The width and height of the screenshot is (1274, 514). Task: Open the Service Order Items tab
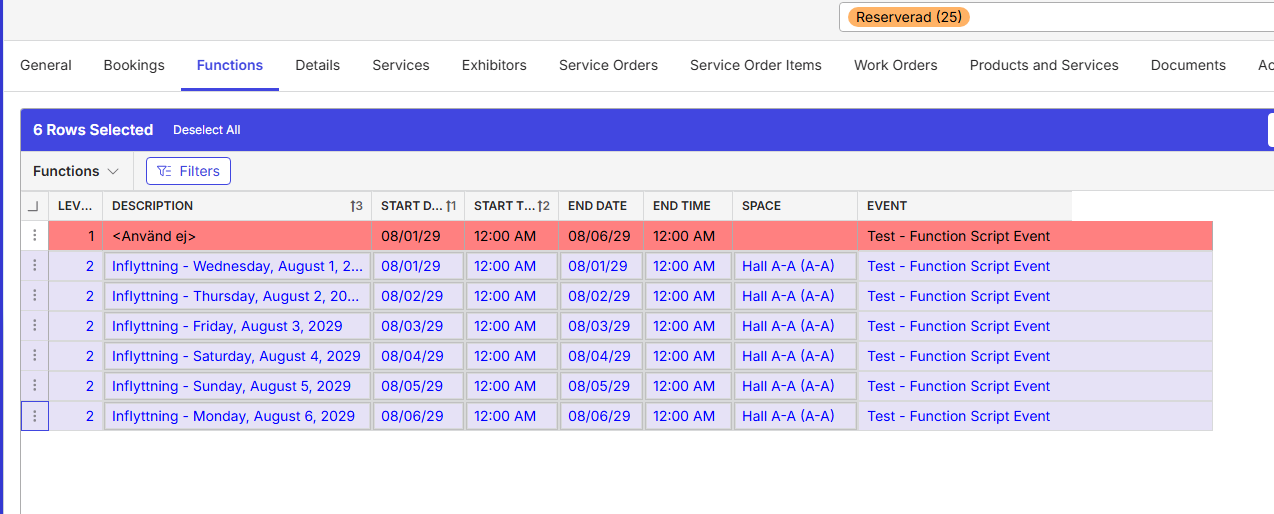(x=756, y=65)
